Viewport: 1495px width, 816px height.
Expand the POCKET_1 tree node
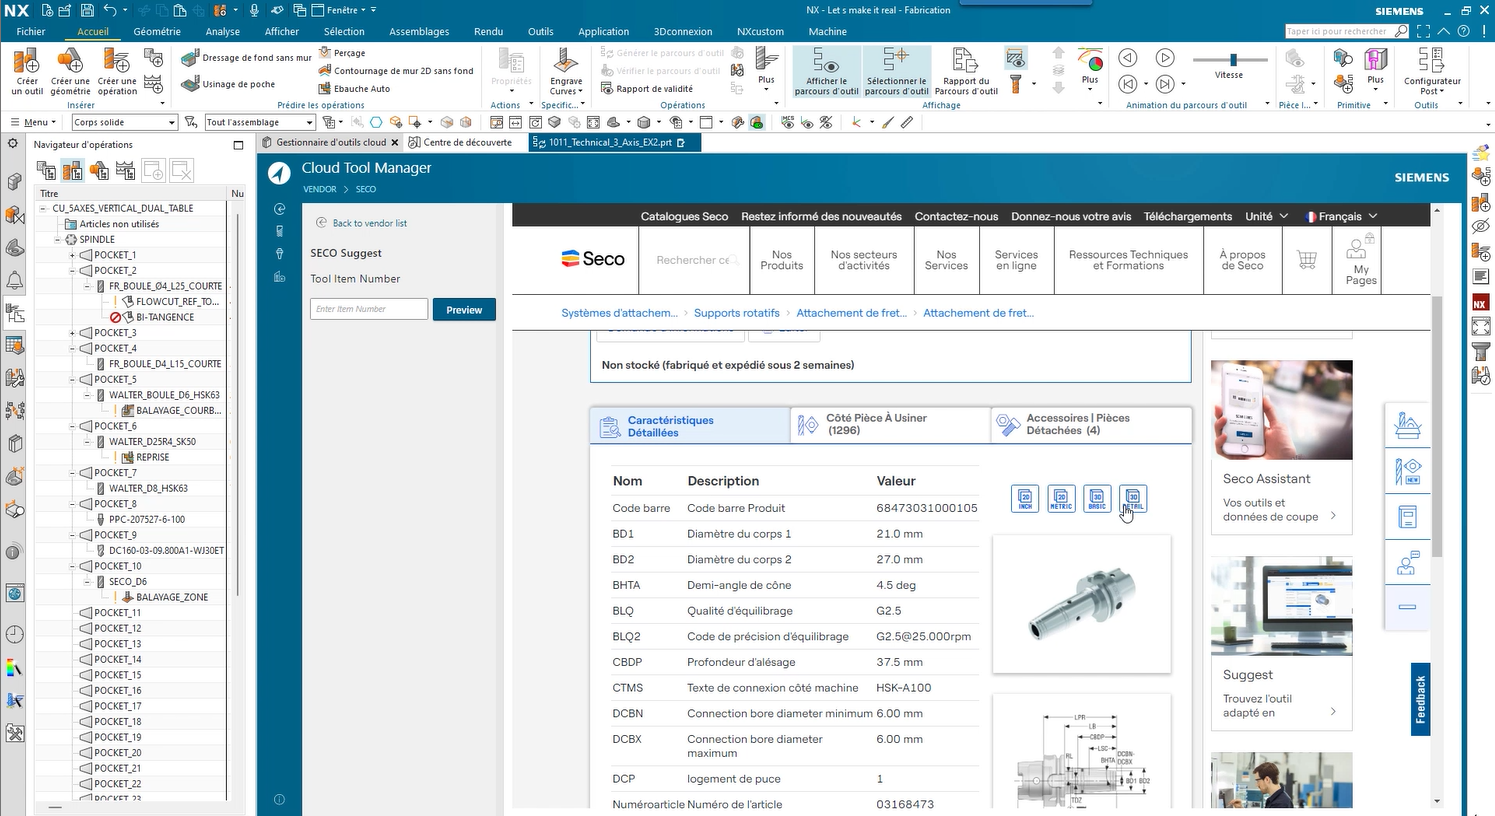(72, 255)
